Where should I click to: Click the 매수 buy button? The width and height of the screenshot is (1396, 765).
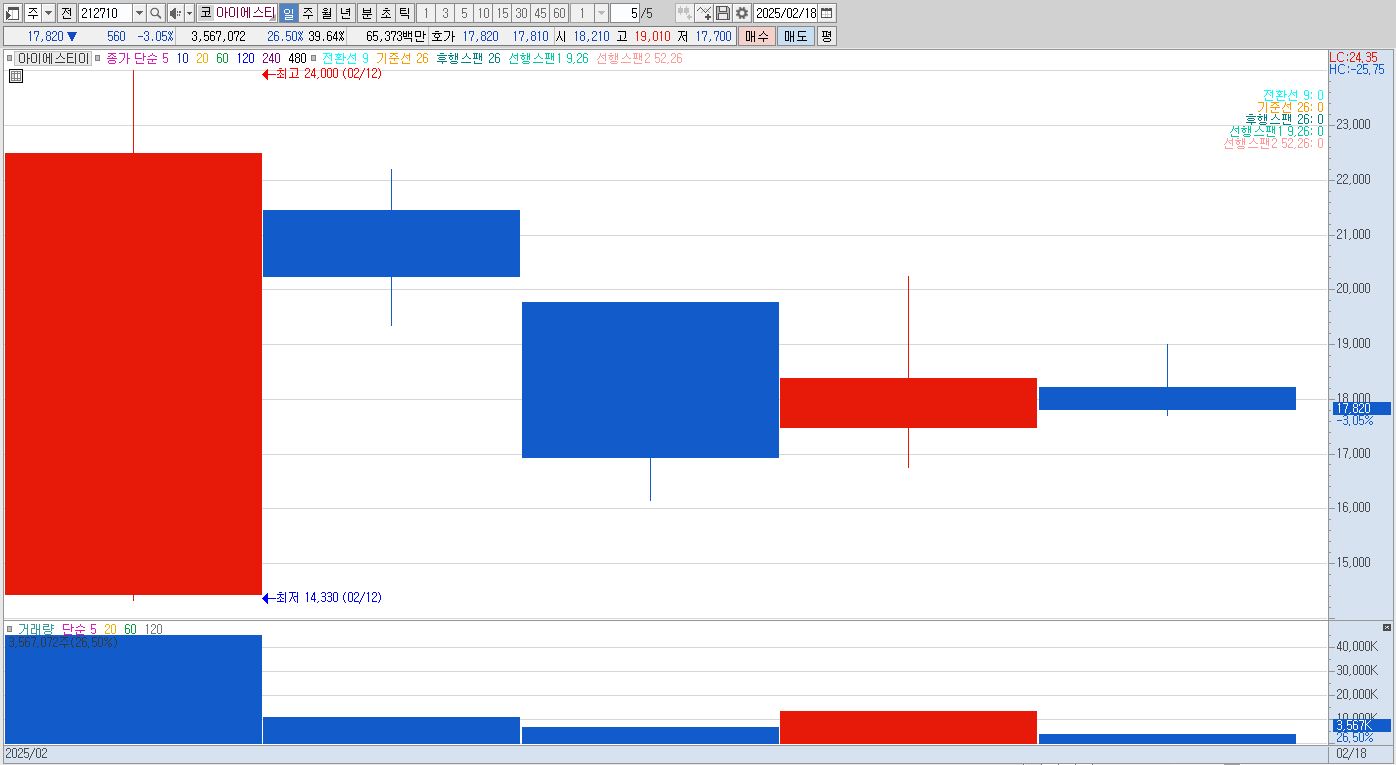[757, 36]
